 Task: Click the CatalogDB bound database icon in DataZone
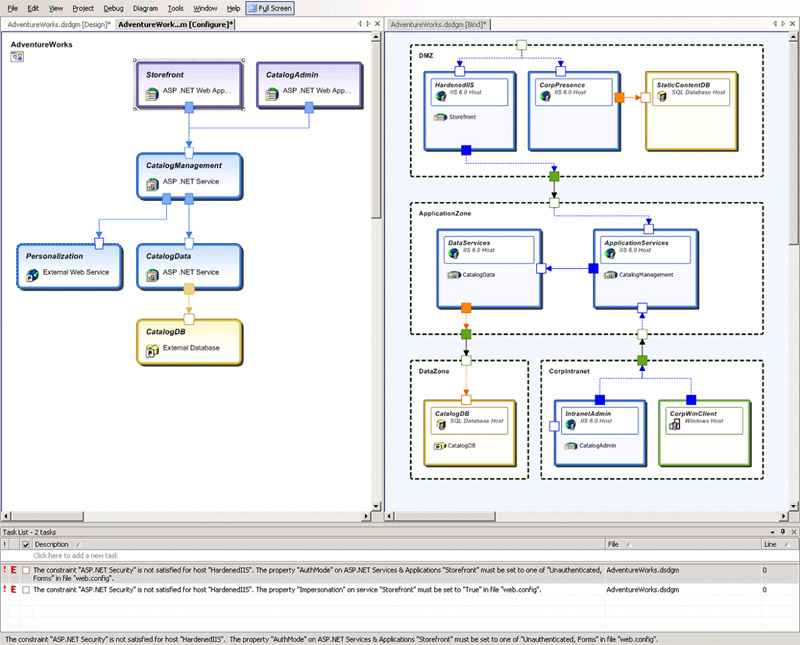440,446
